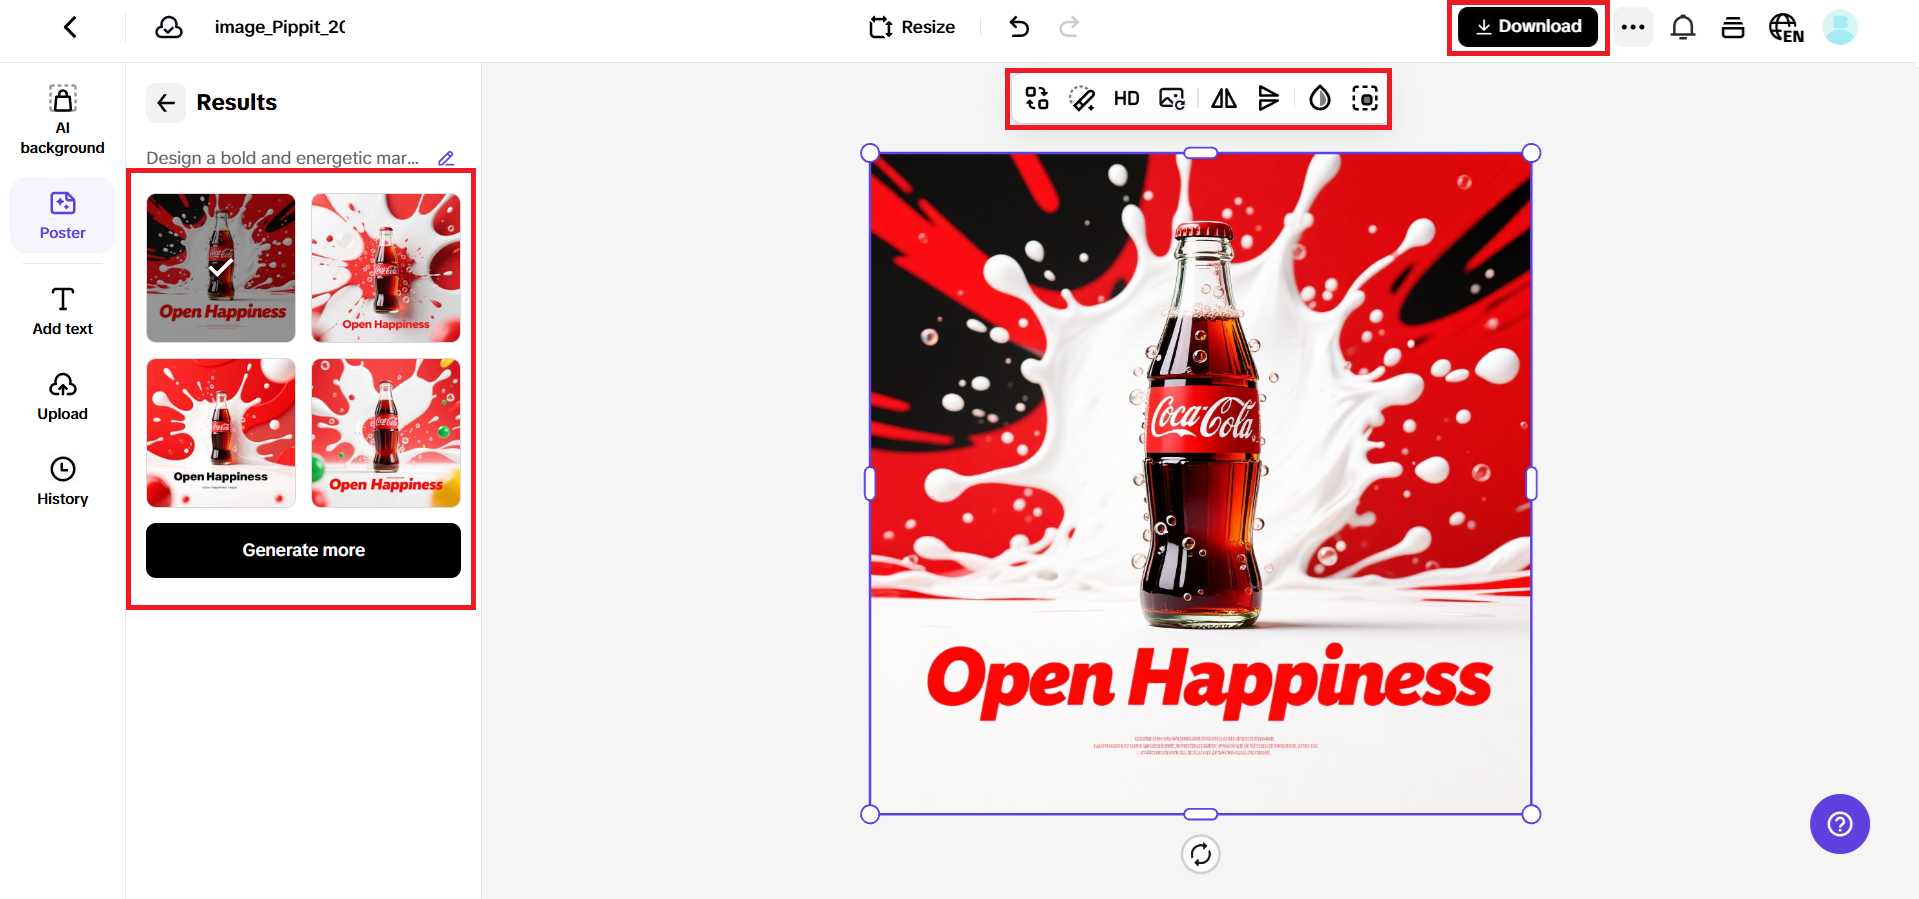1919x899 pixels.
Task: Click the replace image icon in toolbar
Action: (x=1172, y=98)
